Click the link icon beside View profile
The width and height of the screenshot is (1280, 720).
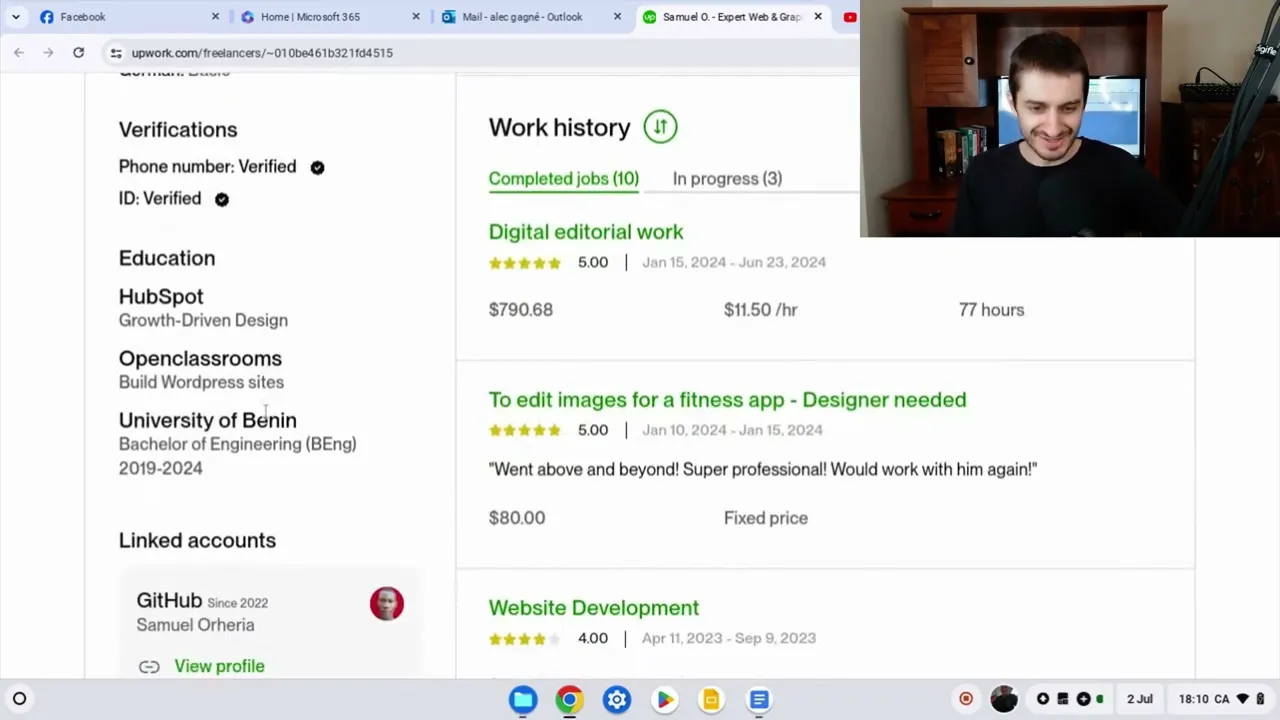click(149, 667)
